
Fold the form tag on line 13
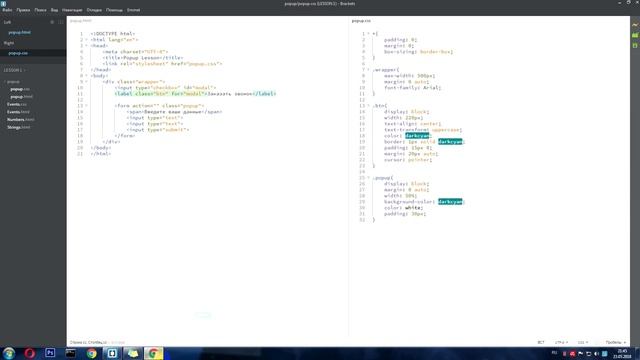pyautogui.click(x=86, y=106)
